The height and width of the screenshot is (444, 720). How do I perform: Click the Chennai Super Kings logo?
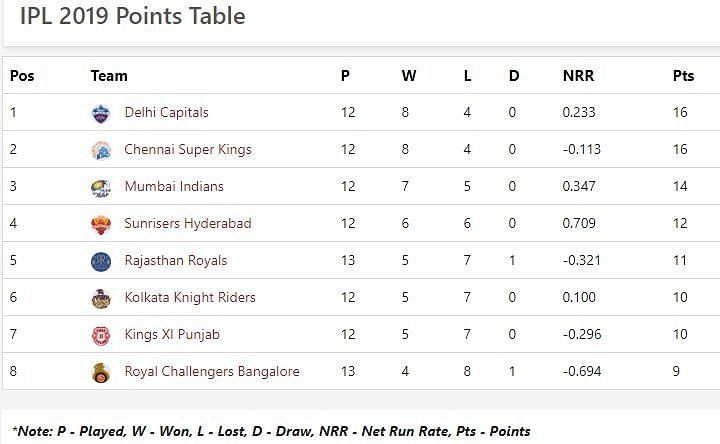pos(100,150)
